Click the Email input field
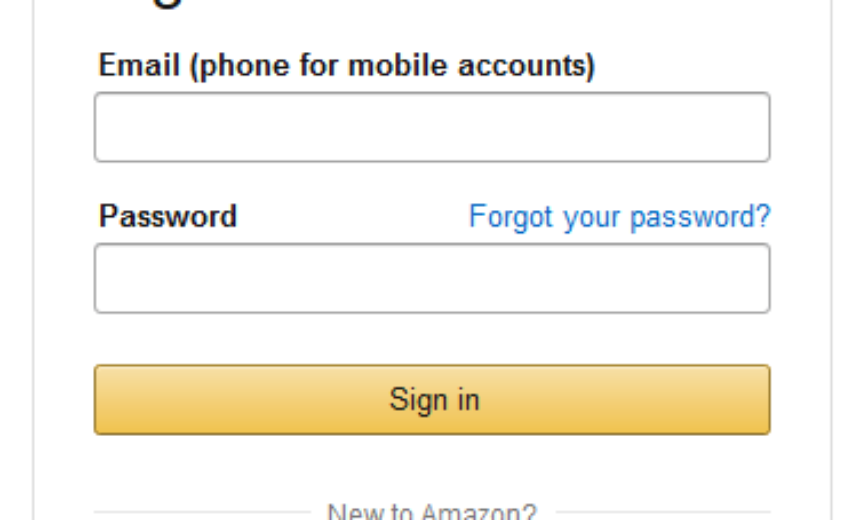 (x=432, y=127)
